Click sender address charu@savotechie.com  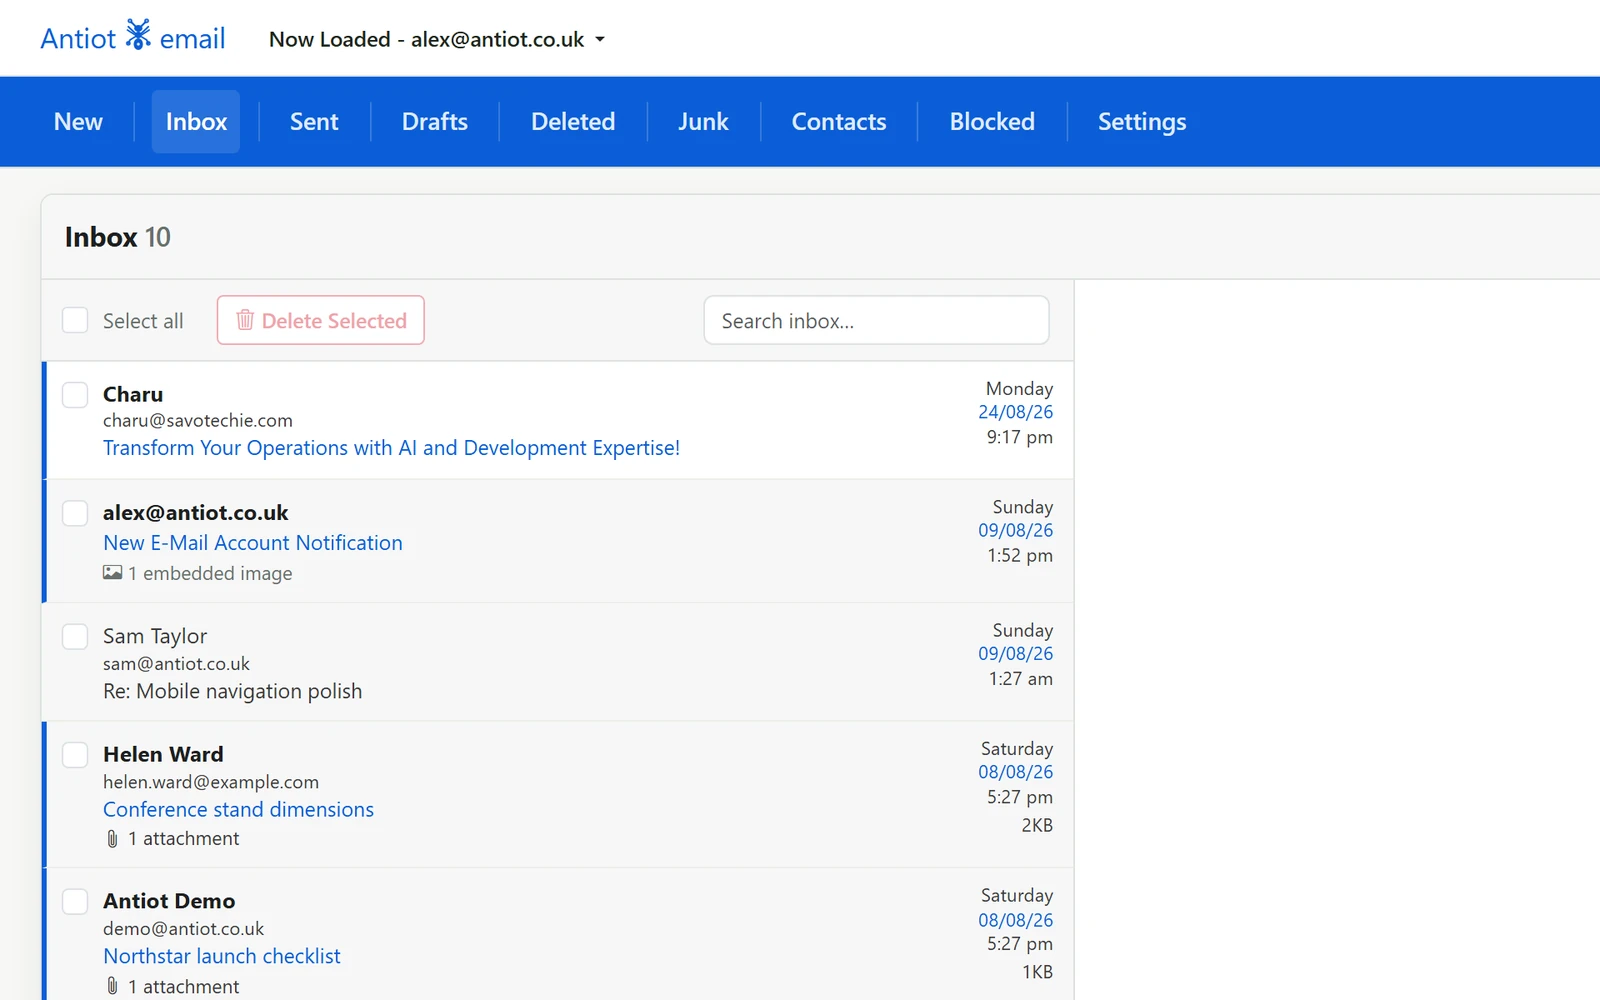[x=198, y=421]
